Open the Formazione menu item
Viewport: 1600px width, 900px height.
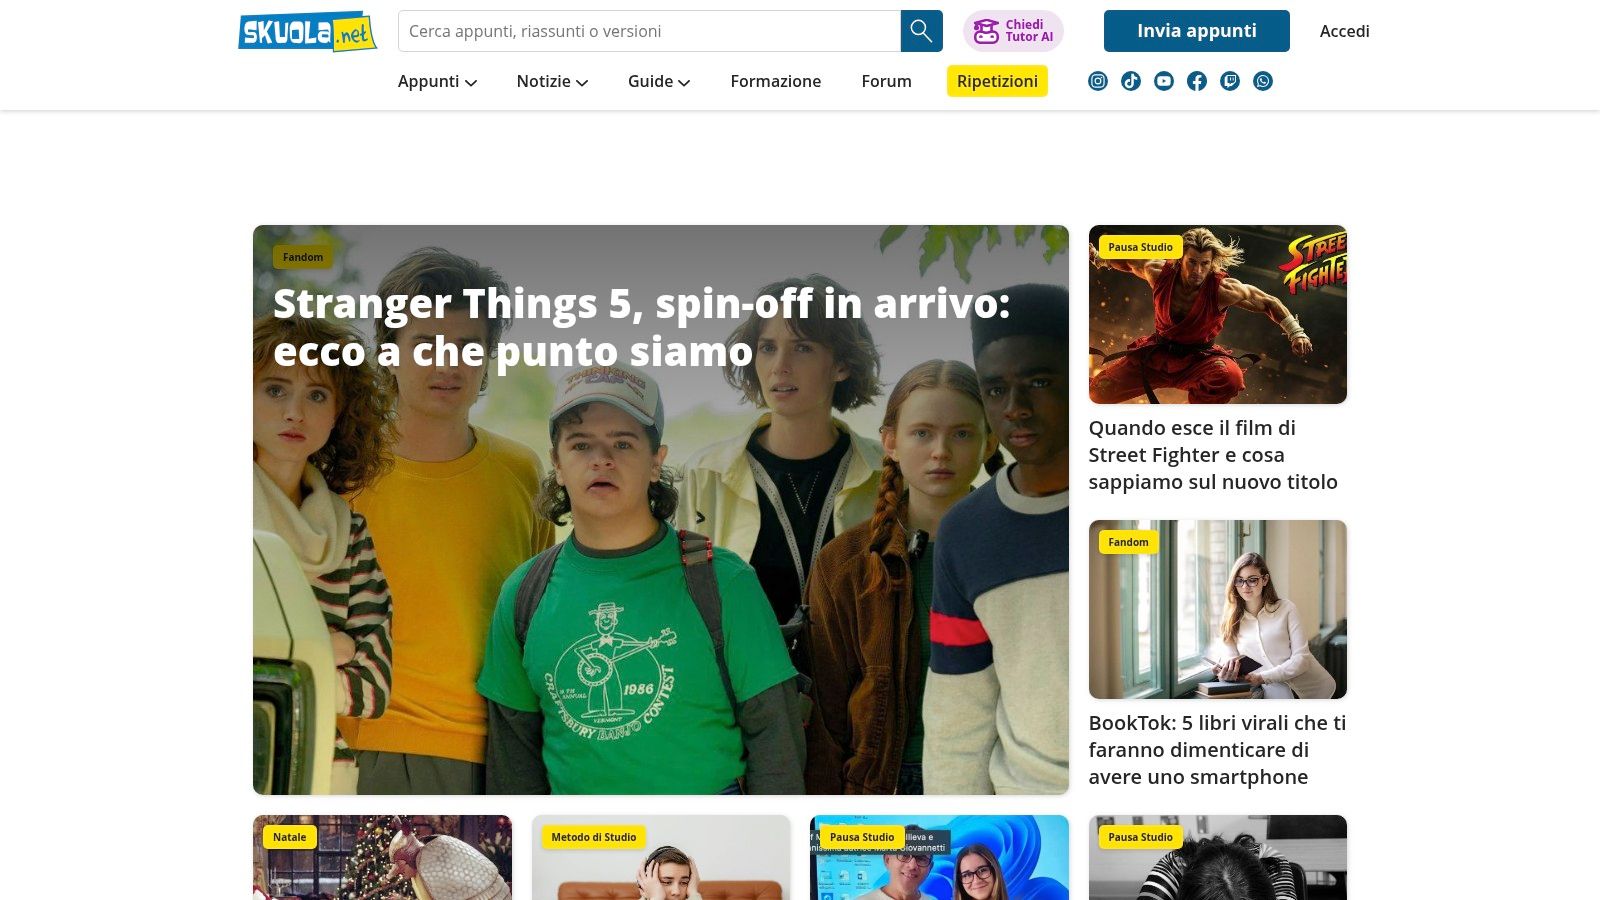(776, 81)
